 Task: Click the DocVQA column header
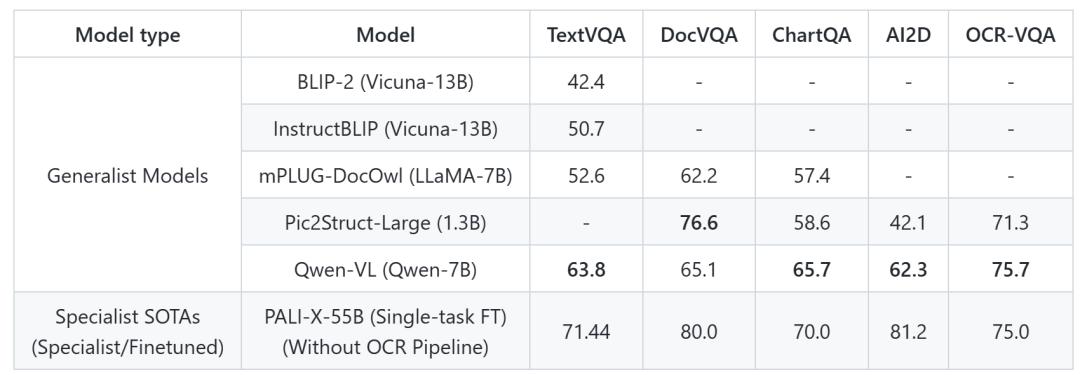coord(698,34)
